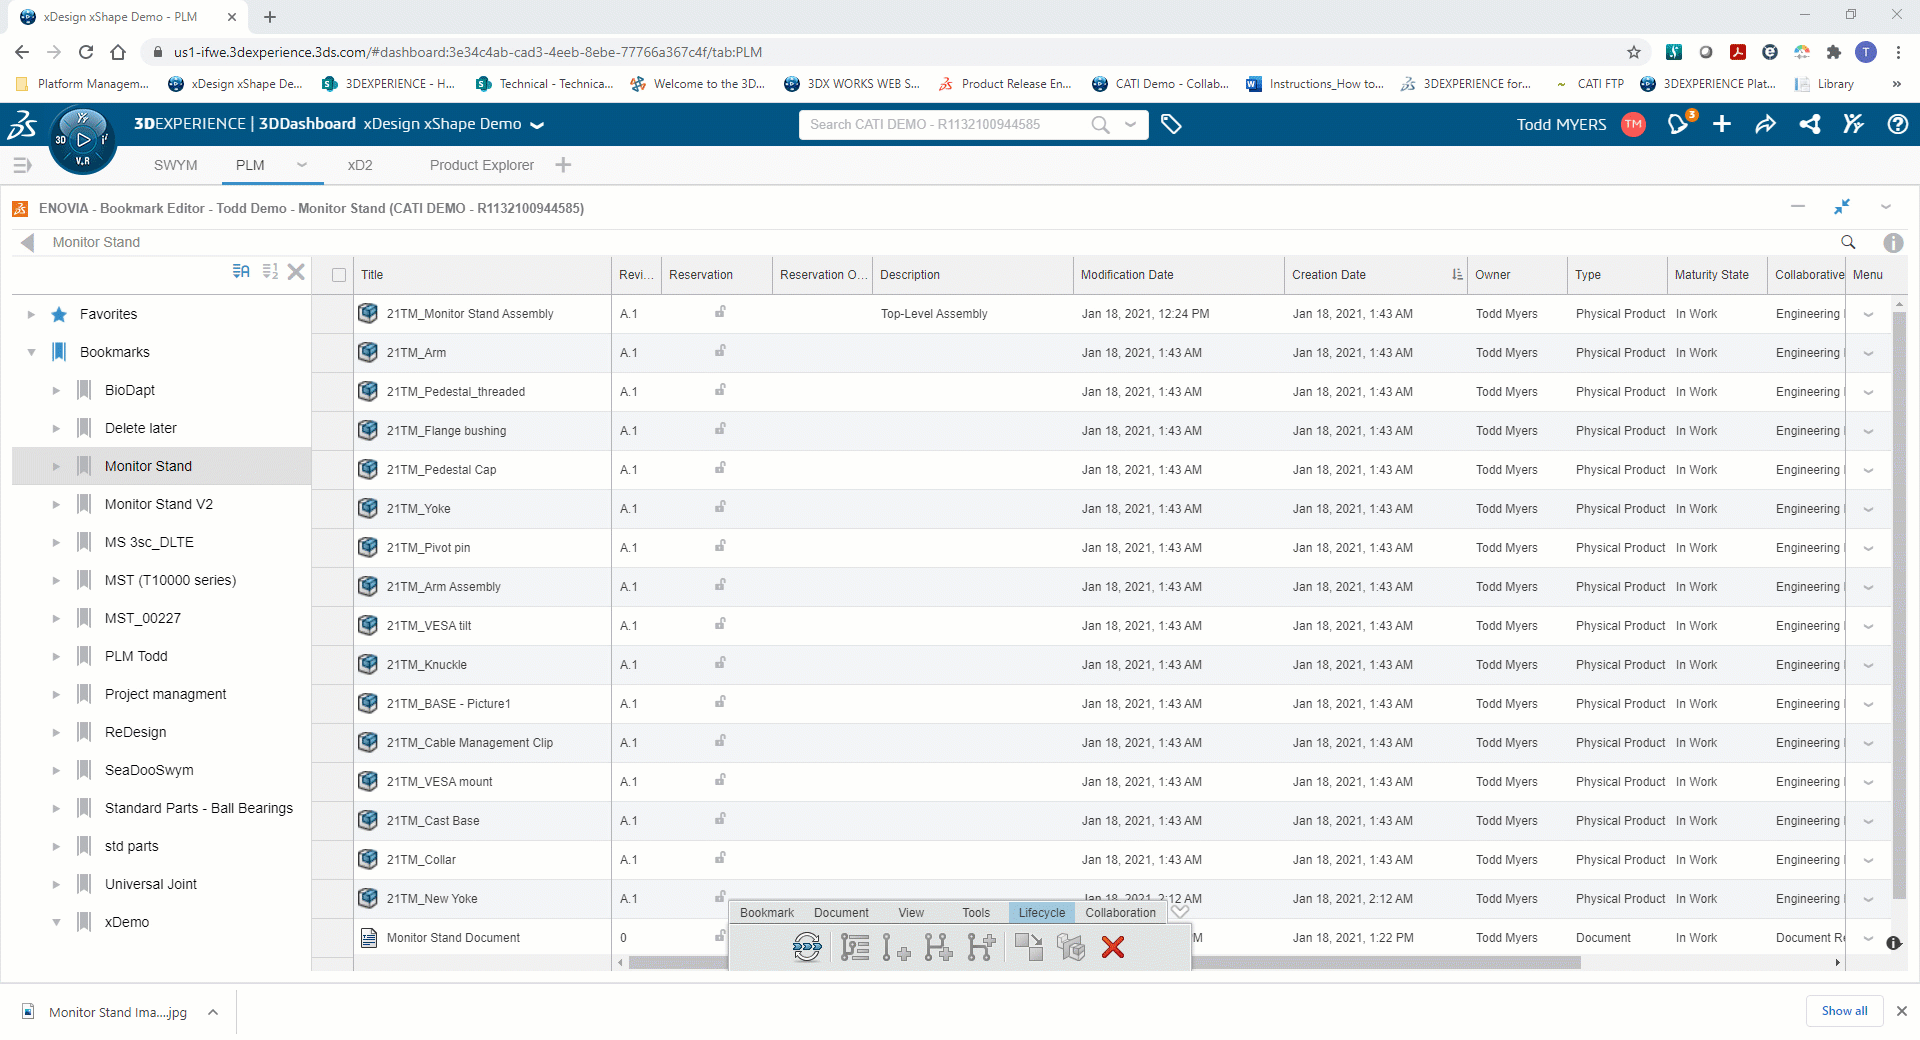This screenshot has width=1920, height=1040.
Task: Toggle the side menu hamburger icon
Action: [x=22, y=165]
